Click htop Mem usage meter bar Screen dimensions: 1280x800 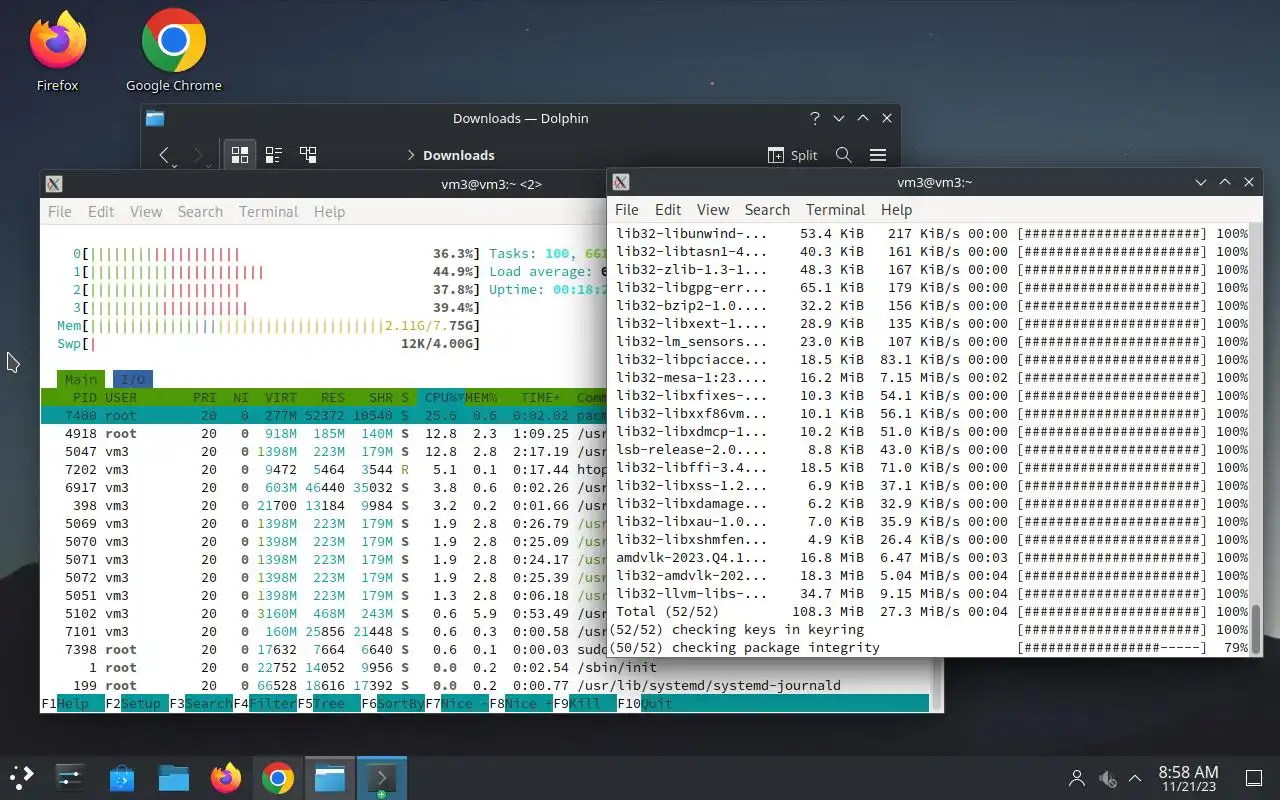click(x=268, y=325)
